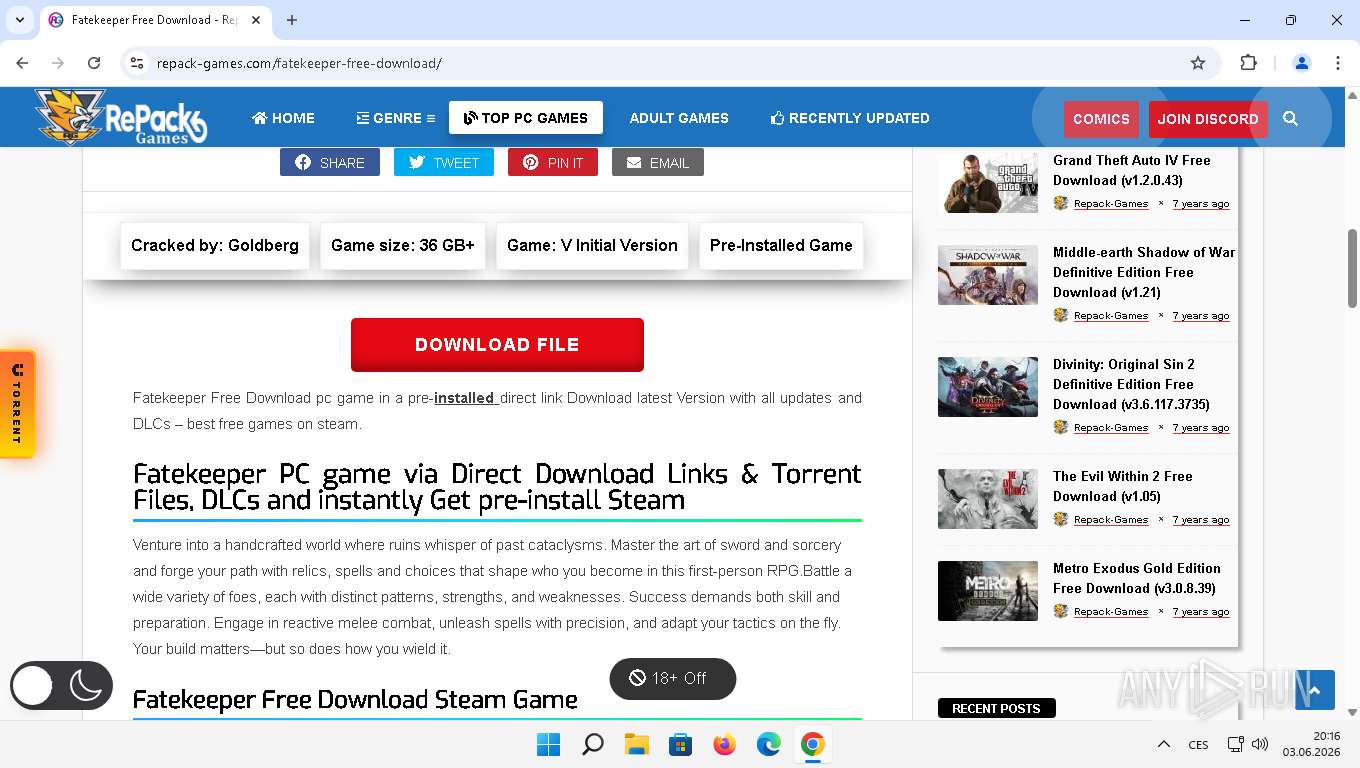Go back with browser back arrow
The image size is (1360, 768).
point(22,63)
